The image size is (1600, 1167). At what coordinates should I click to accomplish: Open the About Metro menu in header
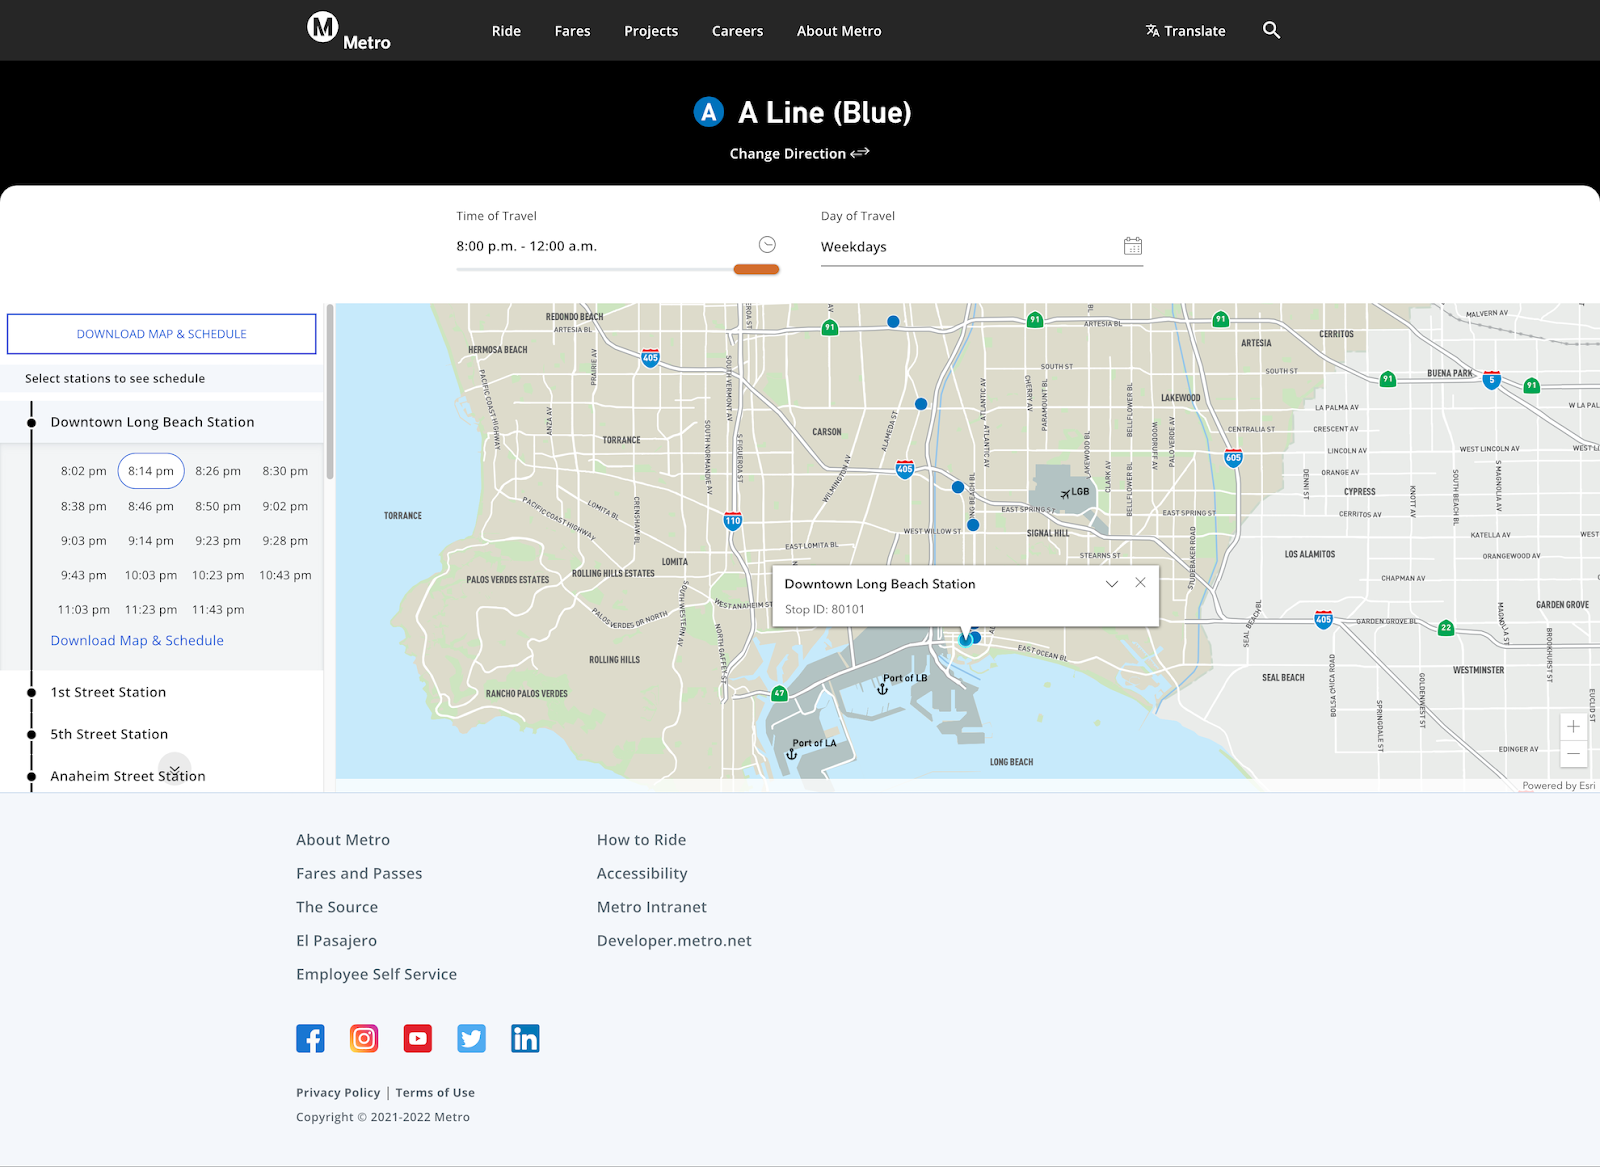pyautogui.click(x=839, y=31)
